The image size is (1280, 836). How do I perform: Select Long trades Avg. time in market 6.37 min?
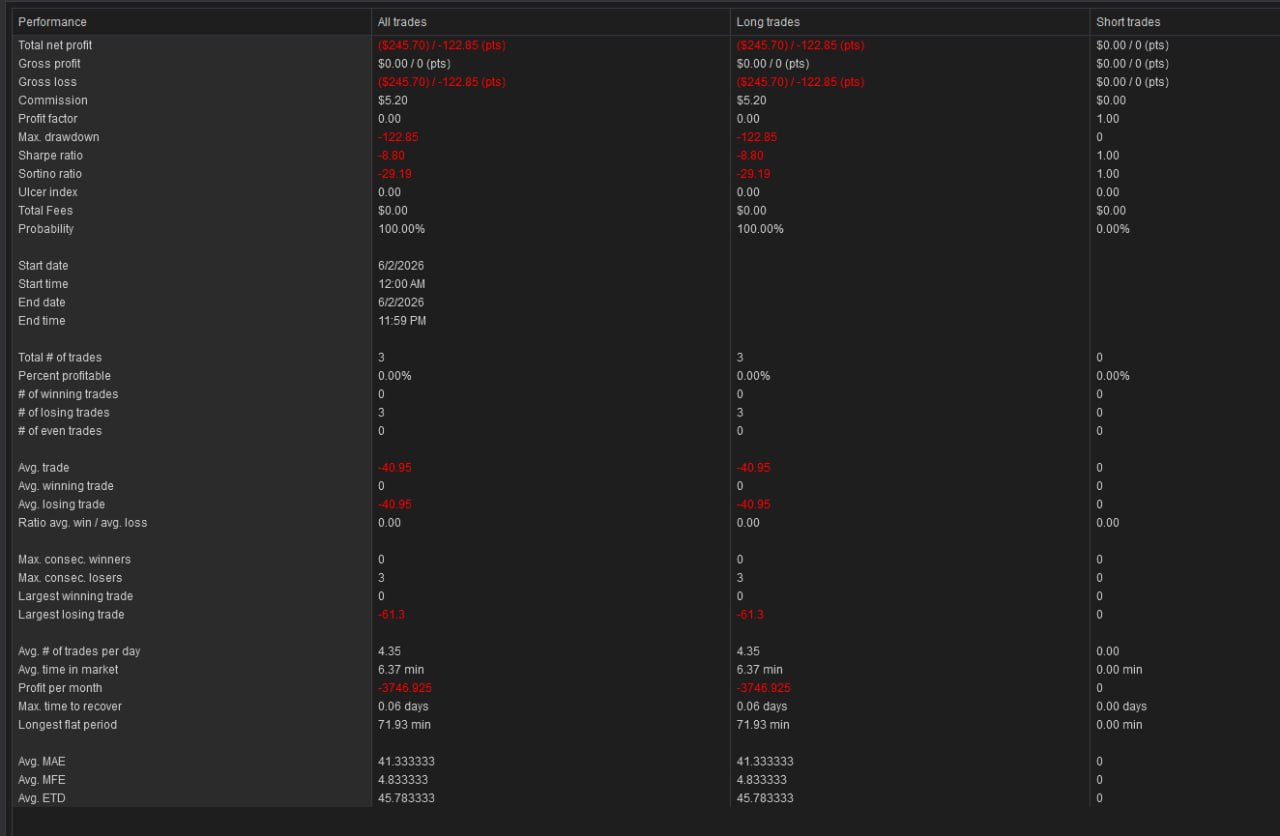(760, 670)
